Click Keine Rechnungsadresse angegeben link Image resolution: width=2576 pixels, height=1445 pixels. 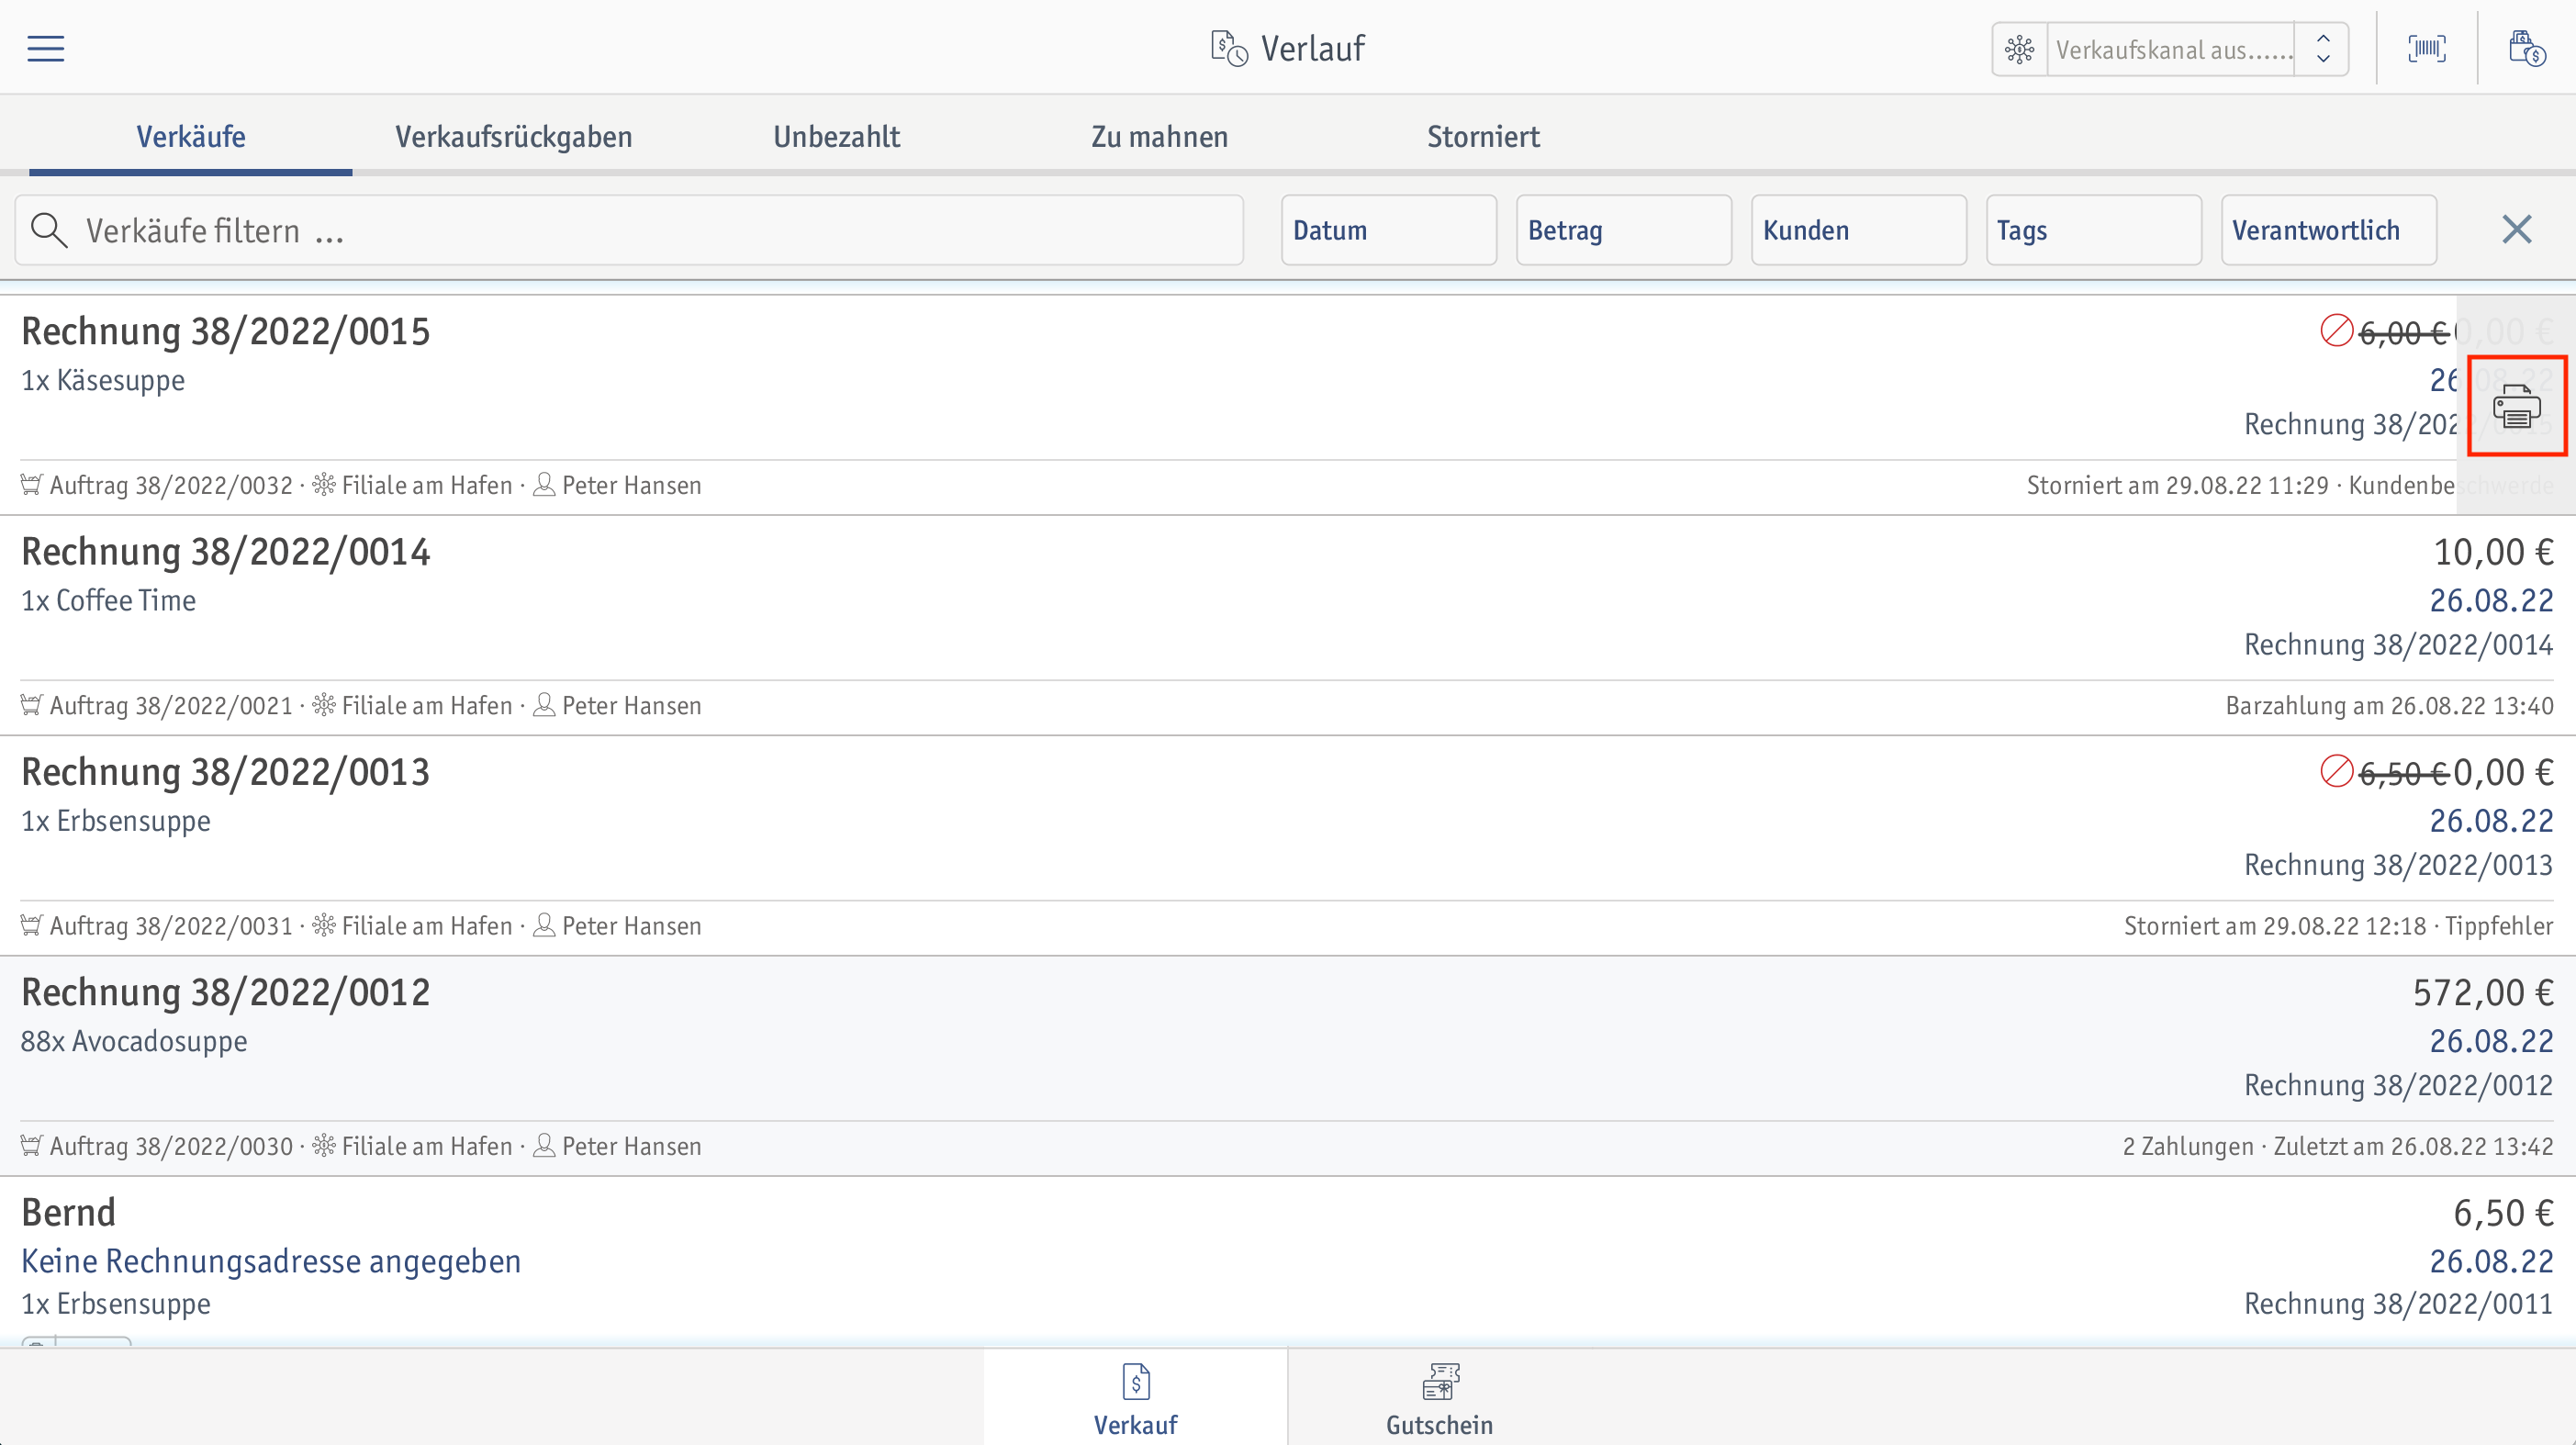point(271,1261)
